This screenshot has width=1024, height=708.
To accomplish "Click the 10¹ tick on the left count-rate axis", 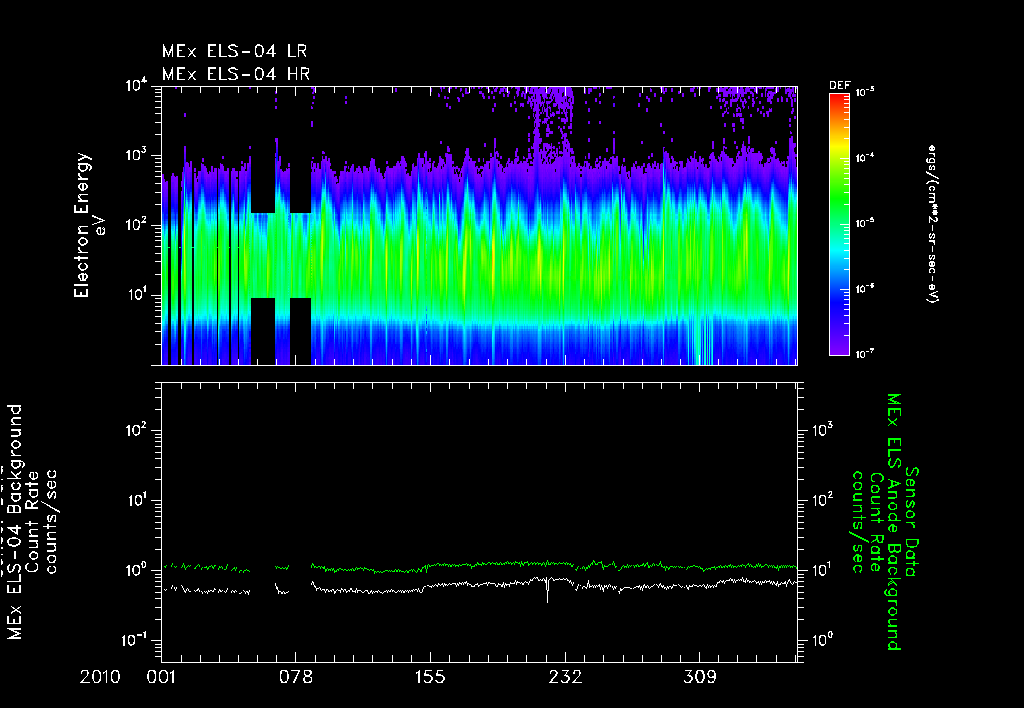I will (138, 501).
